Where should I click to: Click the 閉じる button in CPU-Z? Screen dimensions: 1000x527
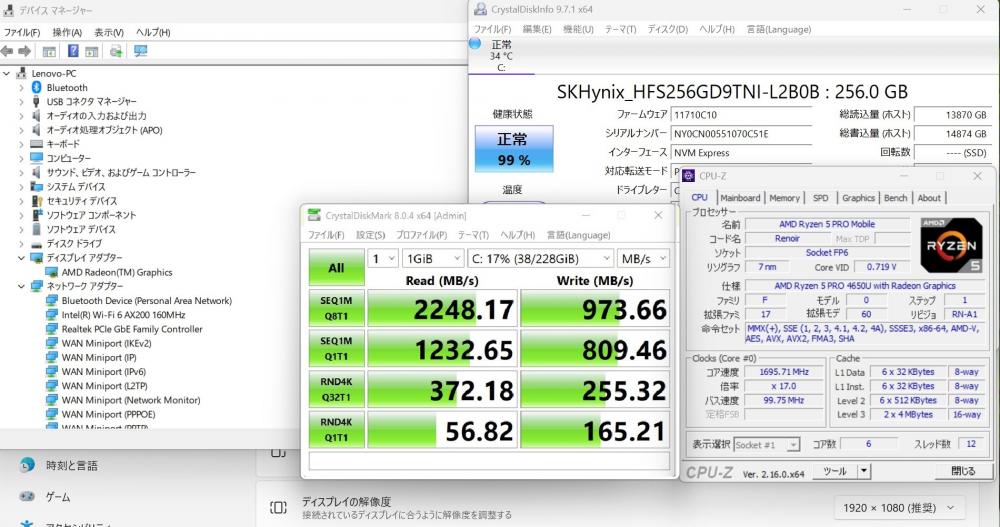[963, 471]
